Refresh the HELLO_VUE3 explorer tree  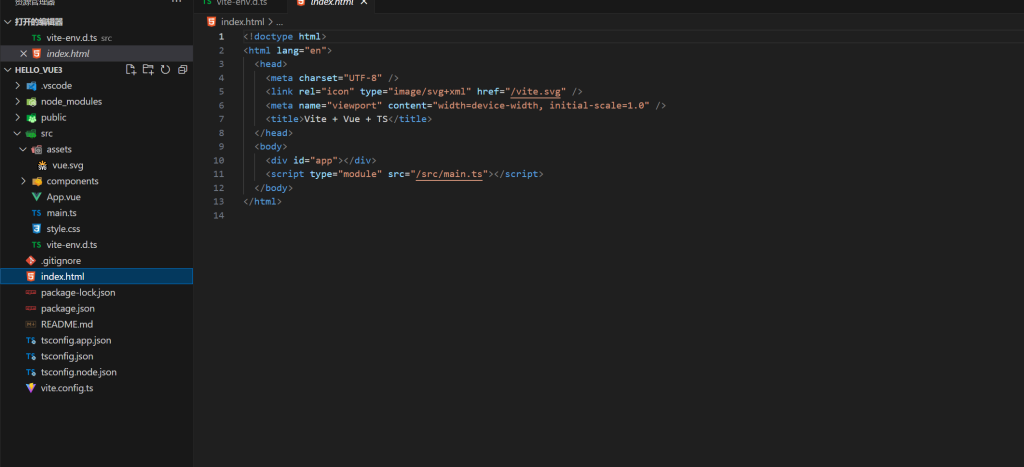click(165, 70)
